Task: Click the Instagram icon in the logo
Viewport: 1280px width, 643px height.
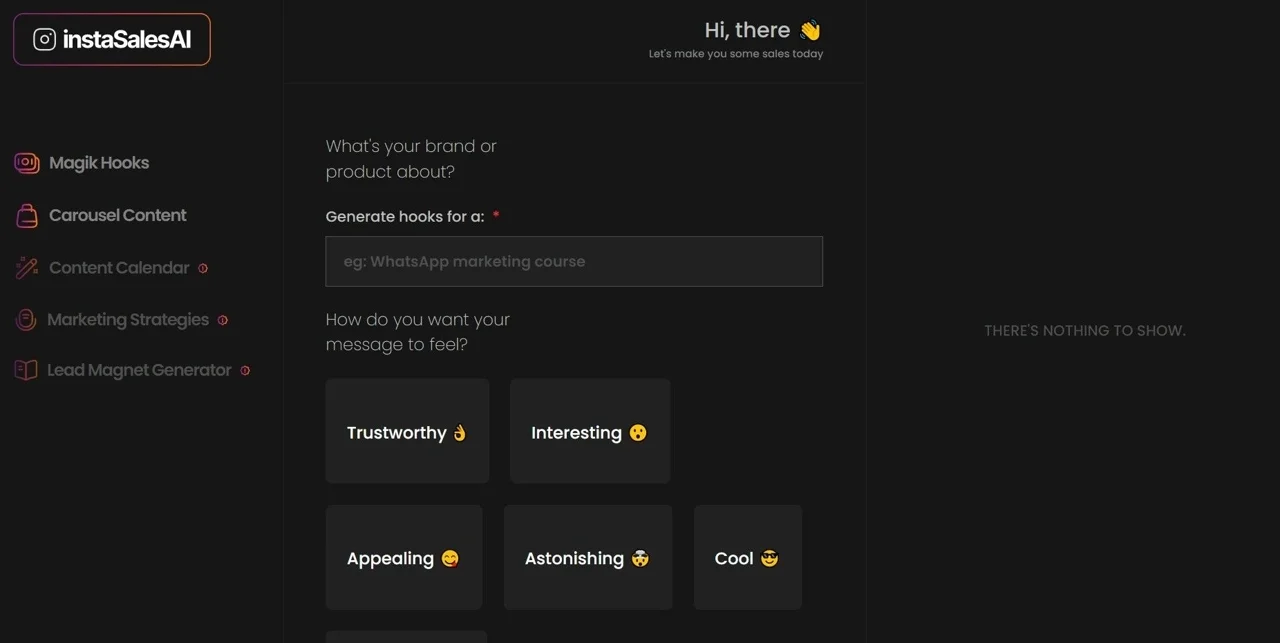Action: 44,39
